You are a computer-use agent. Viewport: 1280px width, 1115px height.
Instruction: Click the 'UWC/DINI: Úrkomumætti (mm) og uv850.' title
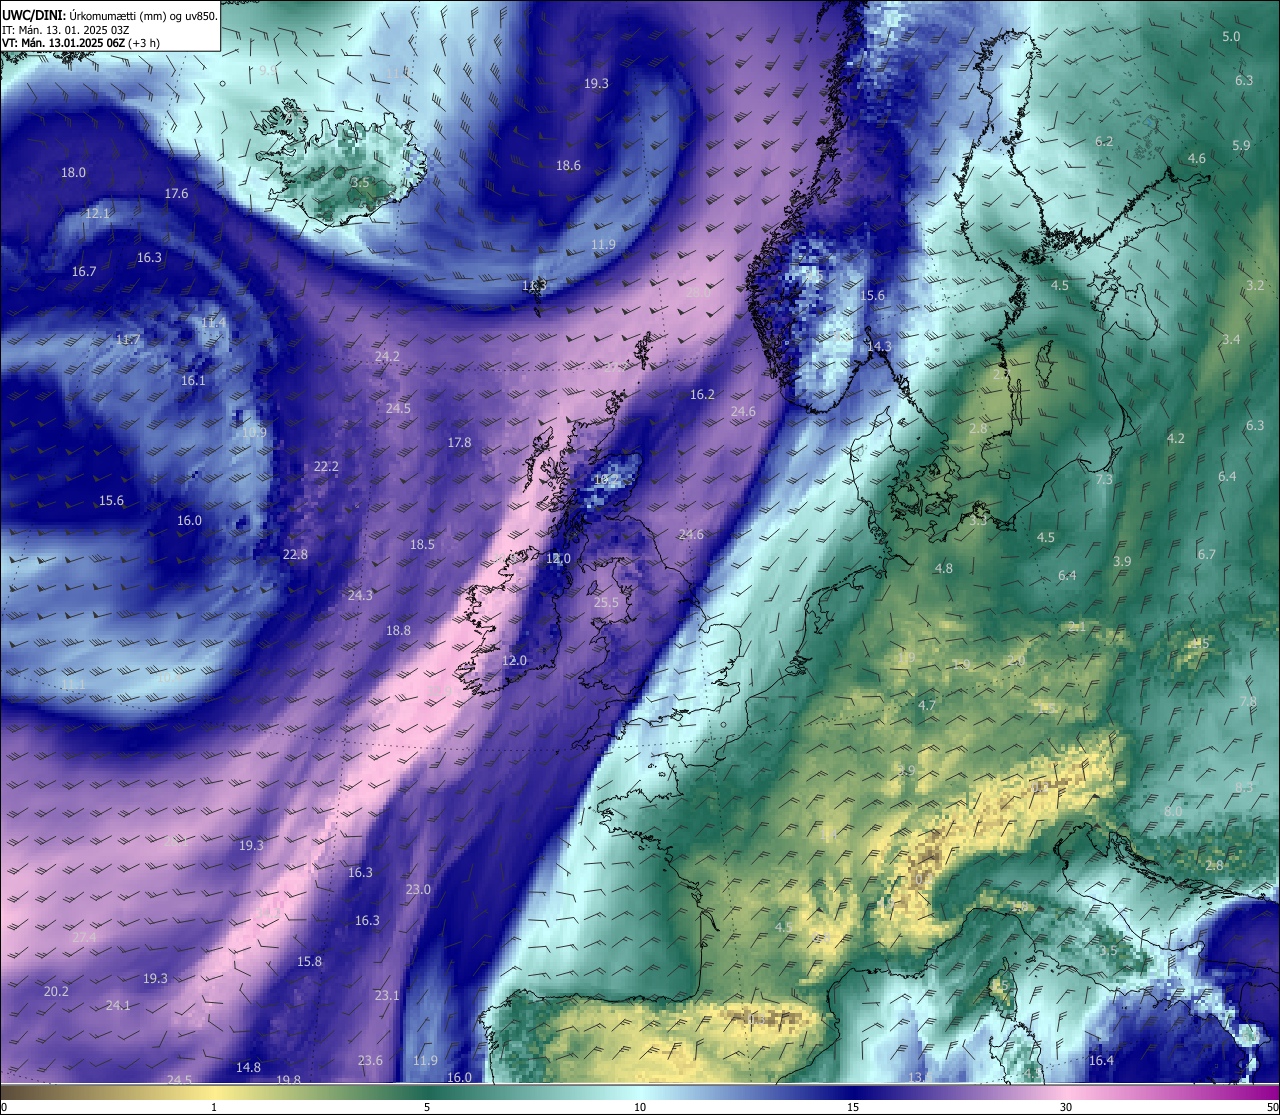[110, 16]
